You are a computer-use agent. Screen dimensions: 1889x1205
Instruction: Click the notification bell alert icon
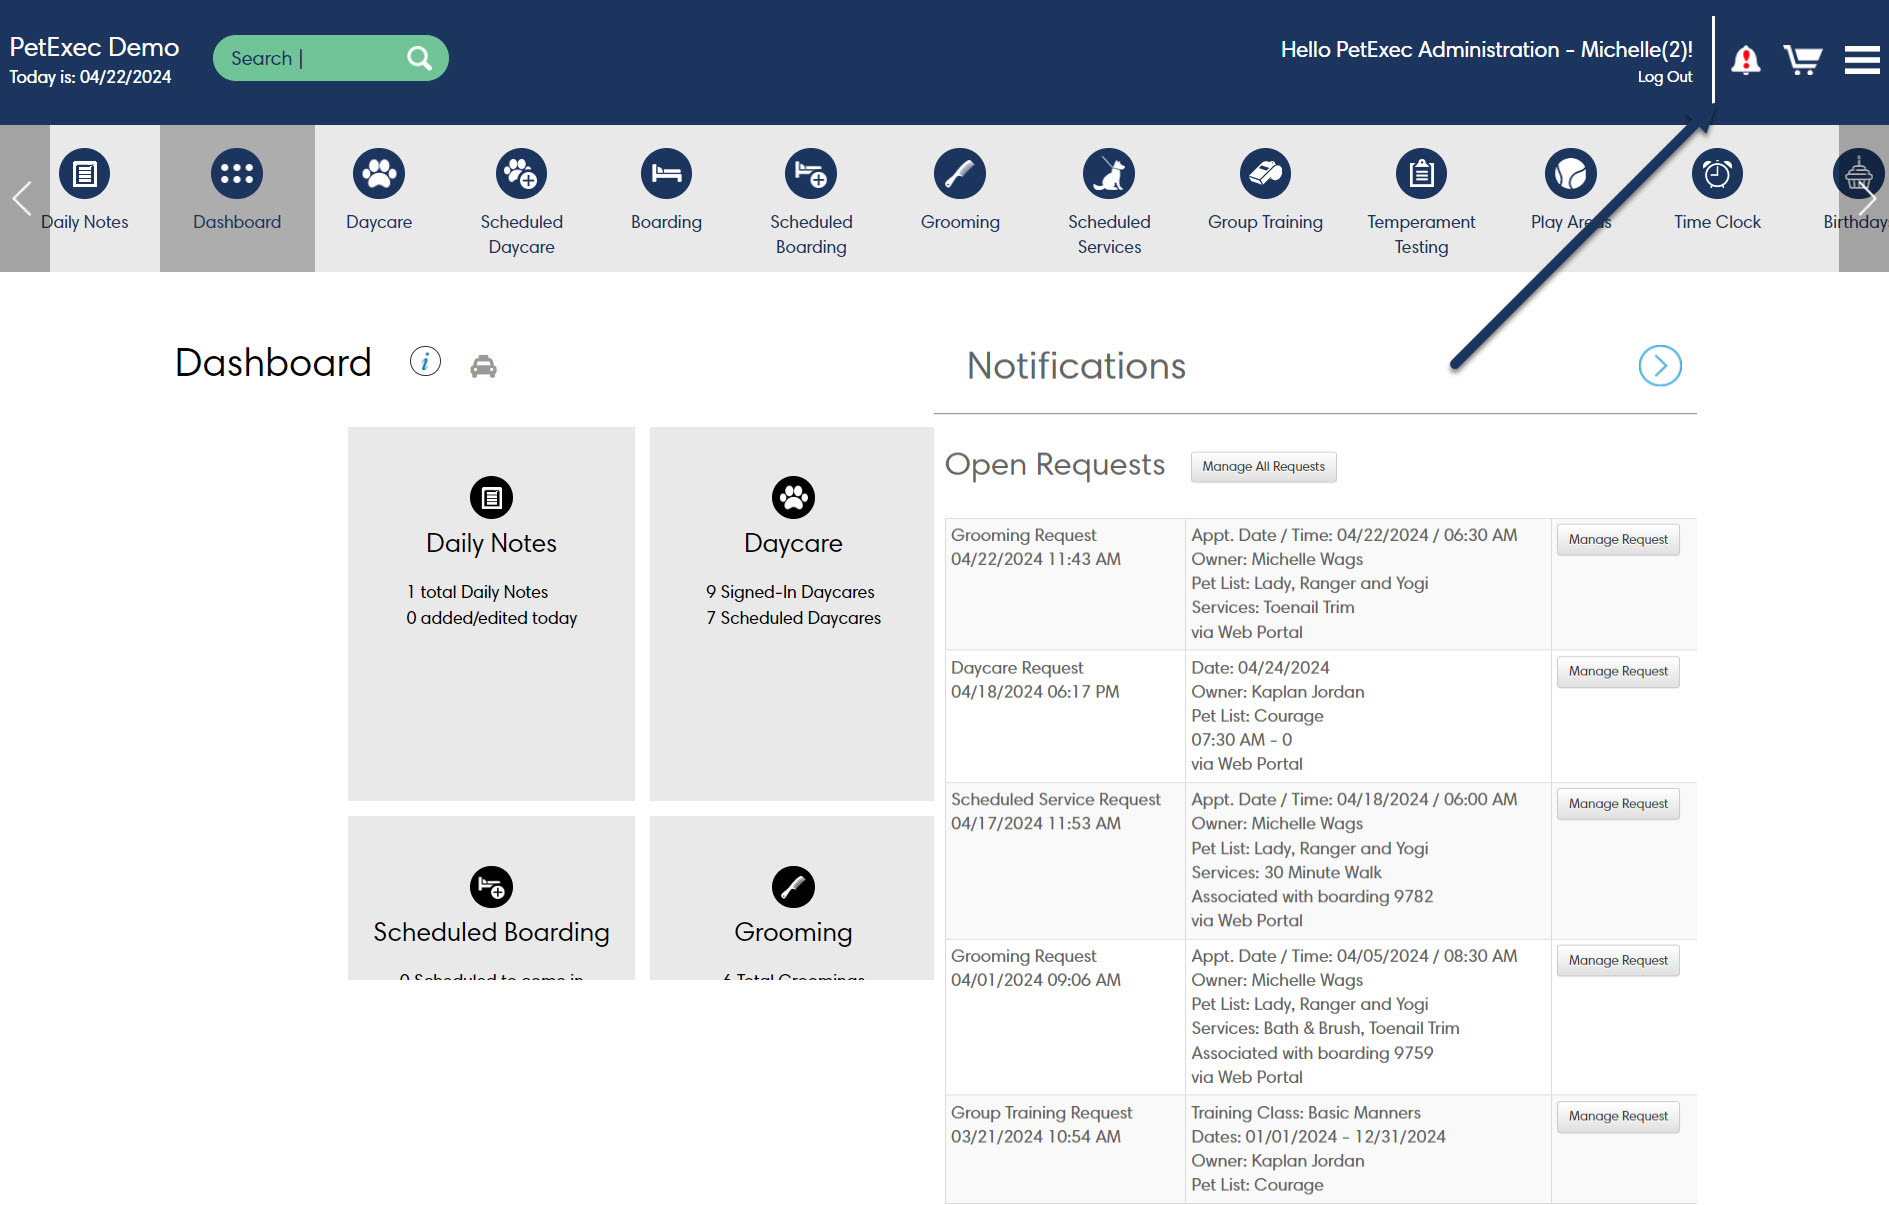pos(1745,58)
